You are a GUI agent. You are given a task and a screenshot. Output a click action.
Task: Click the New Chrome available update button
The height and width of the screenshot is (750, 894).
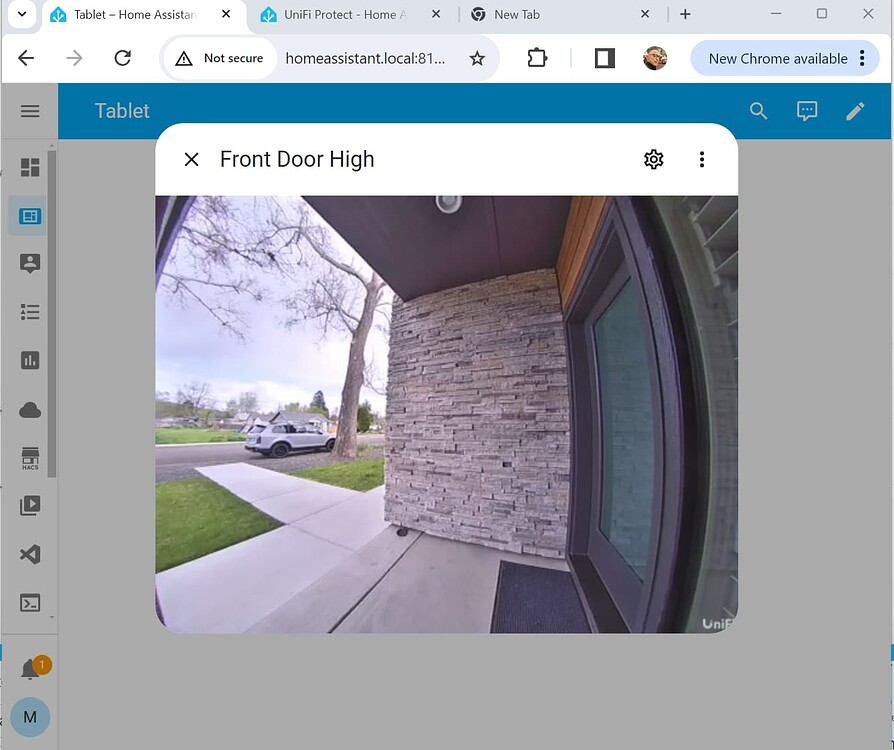tap(778, 58)
